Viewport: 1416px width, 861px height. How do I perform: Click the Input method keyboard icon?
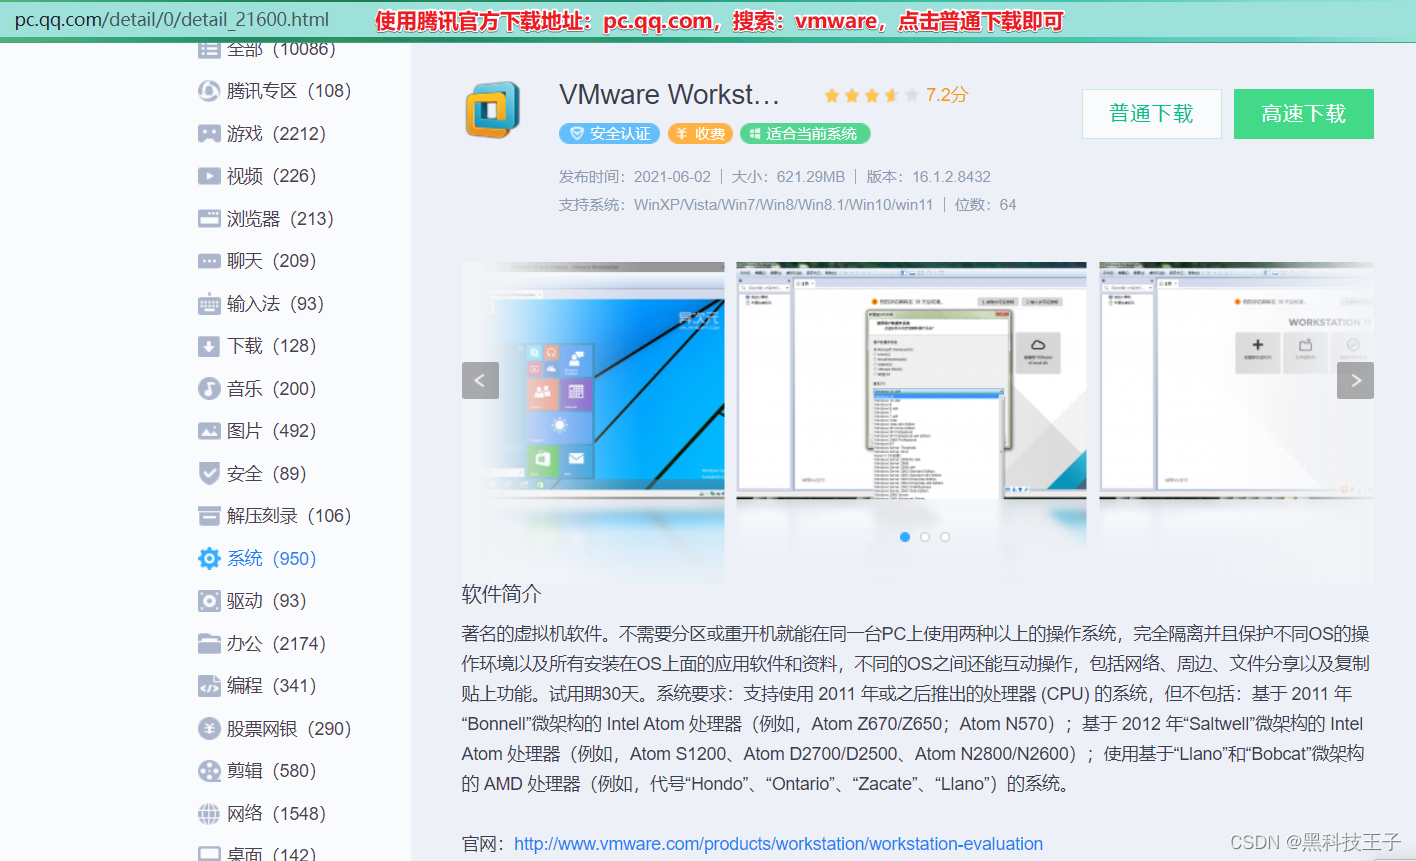pos(209,304)
